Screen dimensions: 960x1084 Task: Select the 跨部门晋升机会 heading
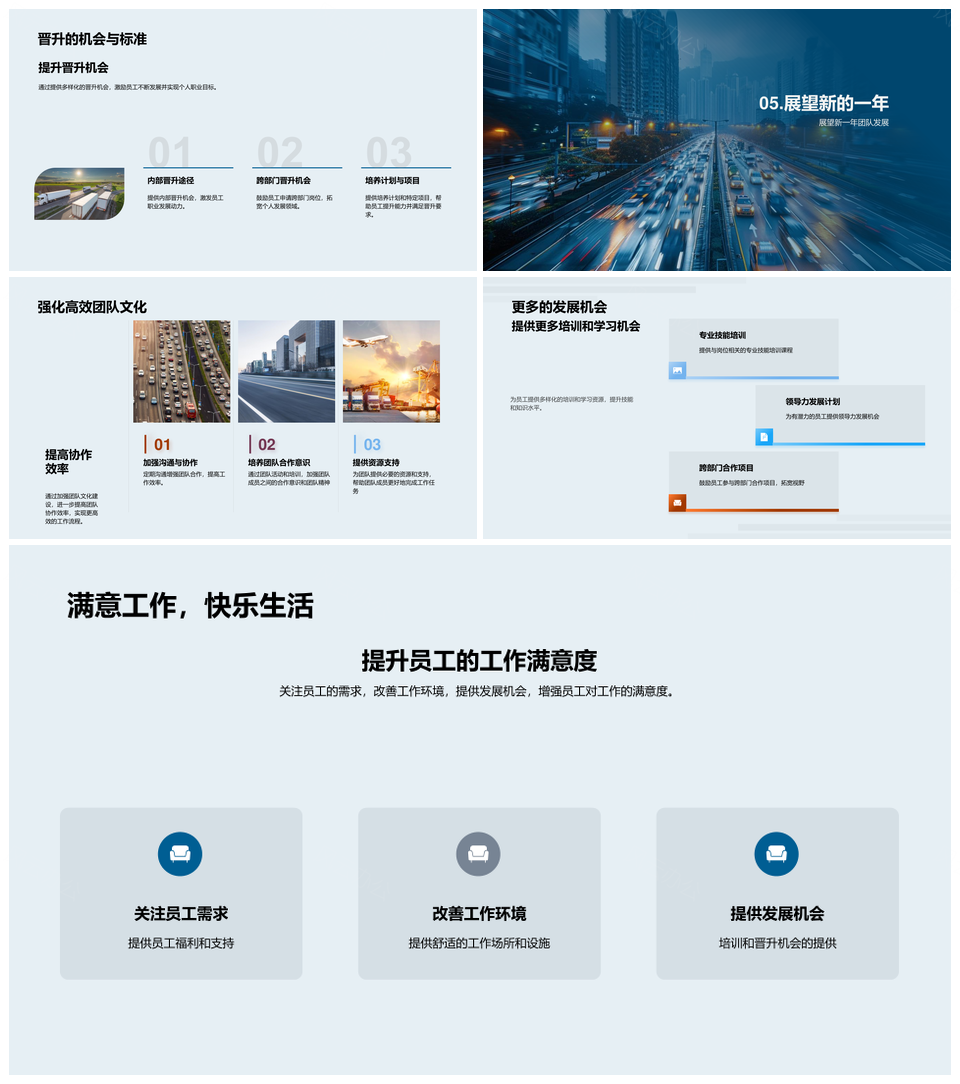283,181
